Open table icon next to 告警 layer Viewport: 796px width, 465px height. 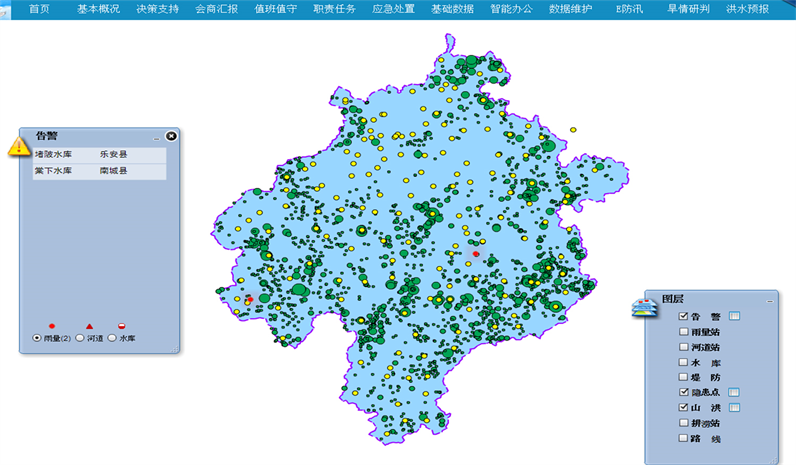point(733,316)
